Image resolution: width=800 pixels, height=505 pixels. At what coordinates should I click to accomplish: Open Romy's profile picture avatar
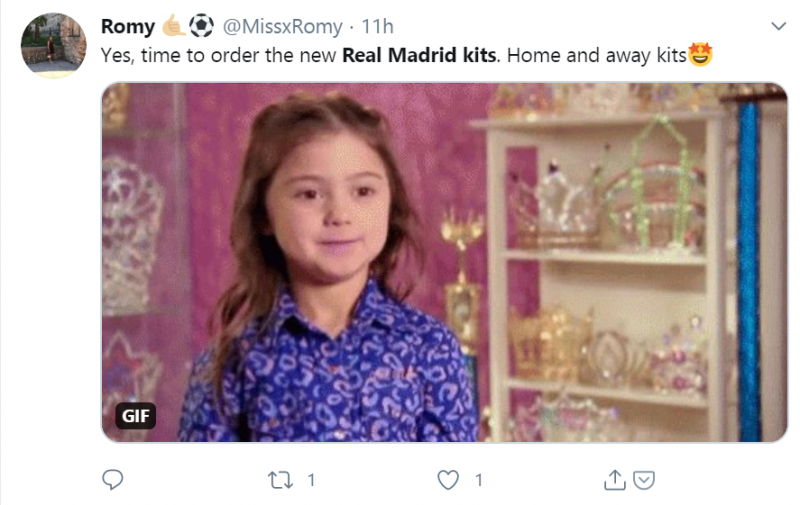pos(53,45)
